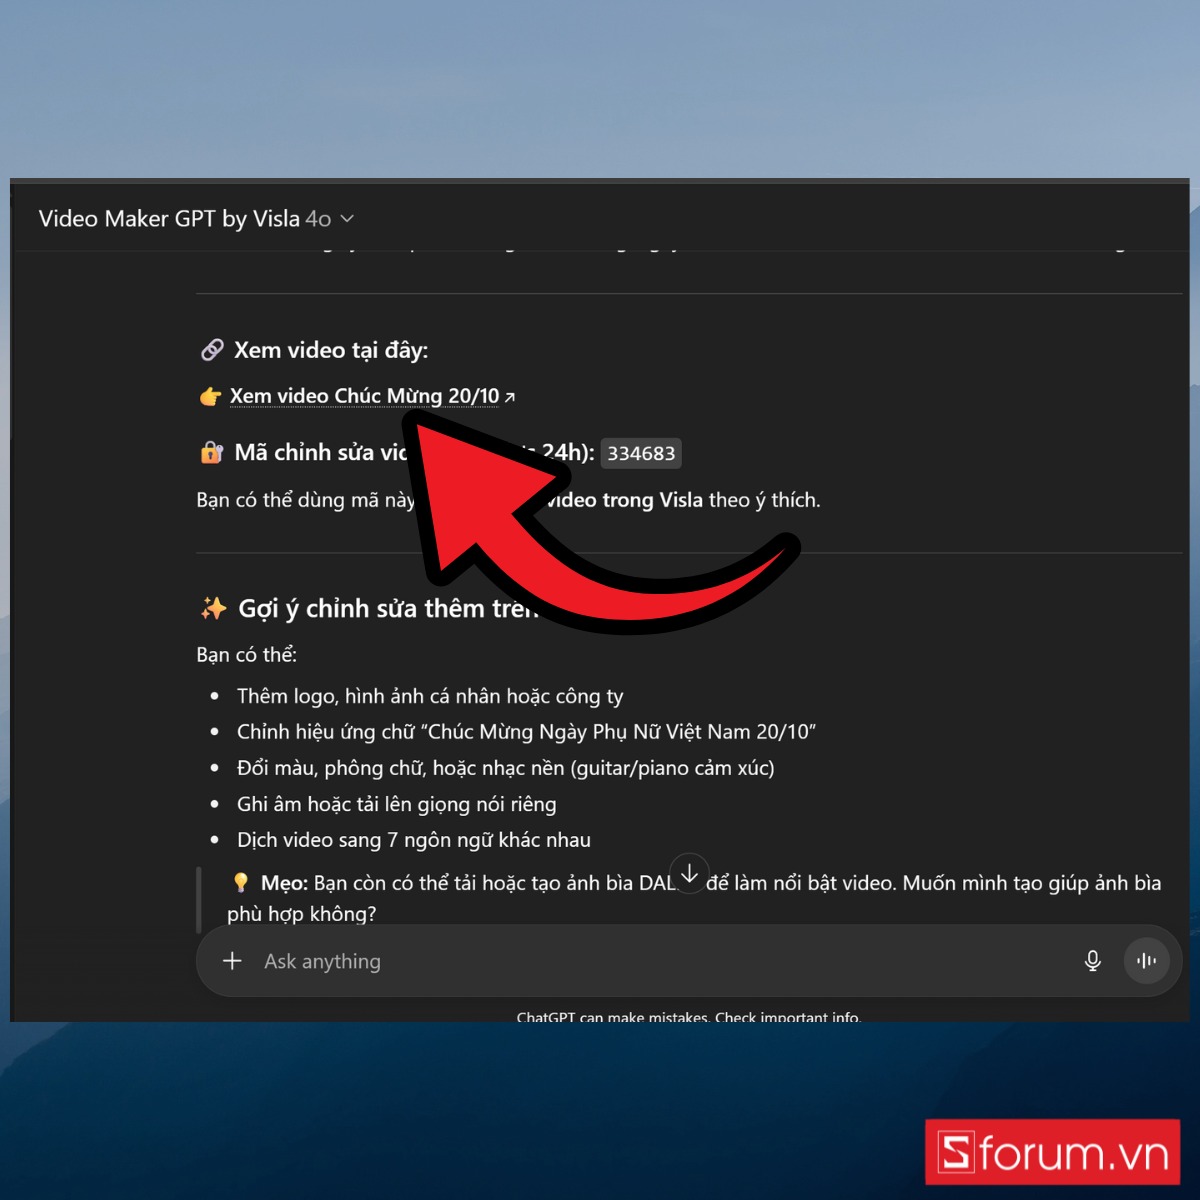Select the "Chỉnh hiệu ứng chữ" bullet line

tap(526, 732)
